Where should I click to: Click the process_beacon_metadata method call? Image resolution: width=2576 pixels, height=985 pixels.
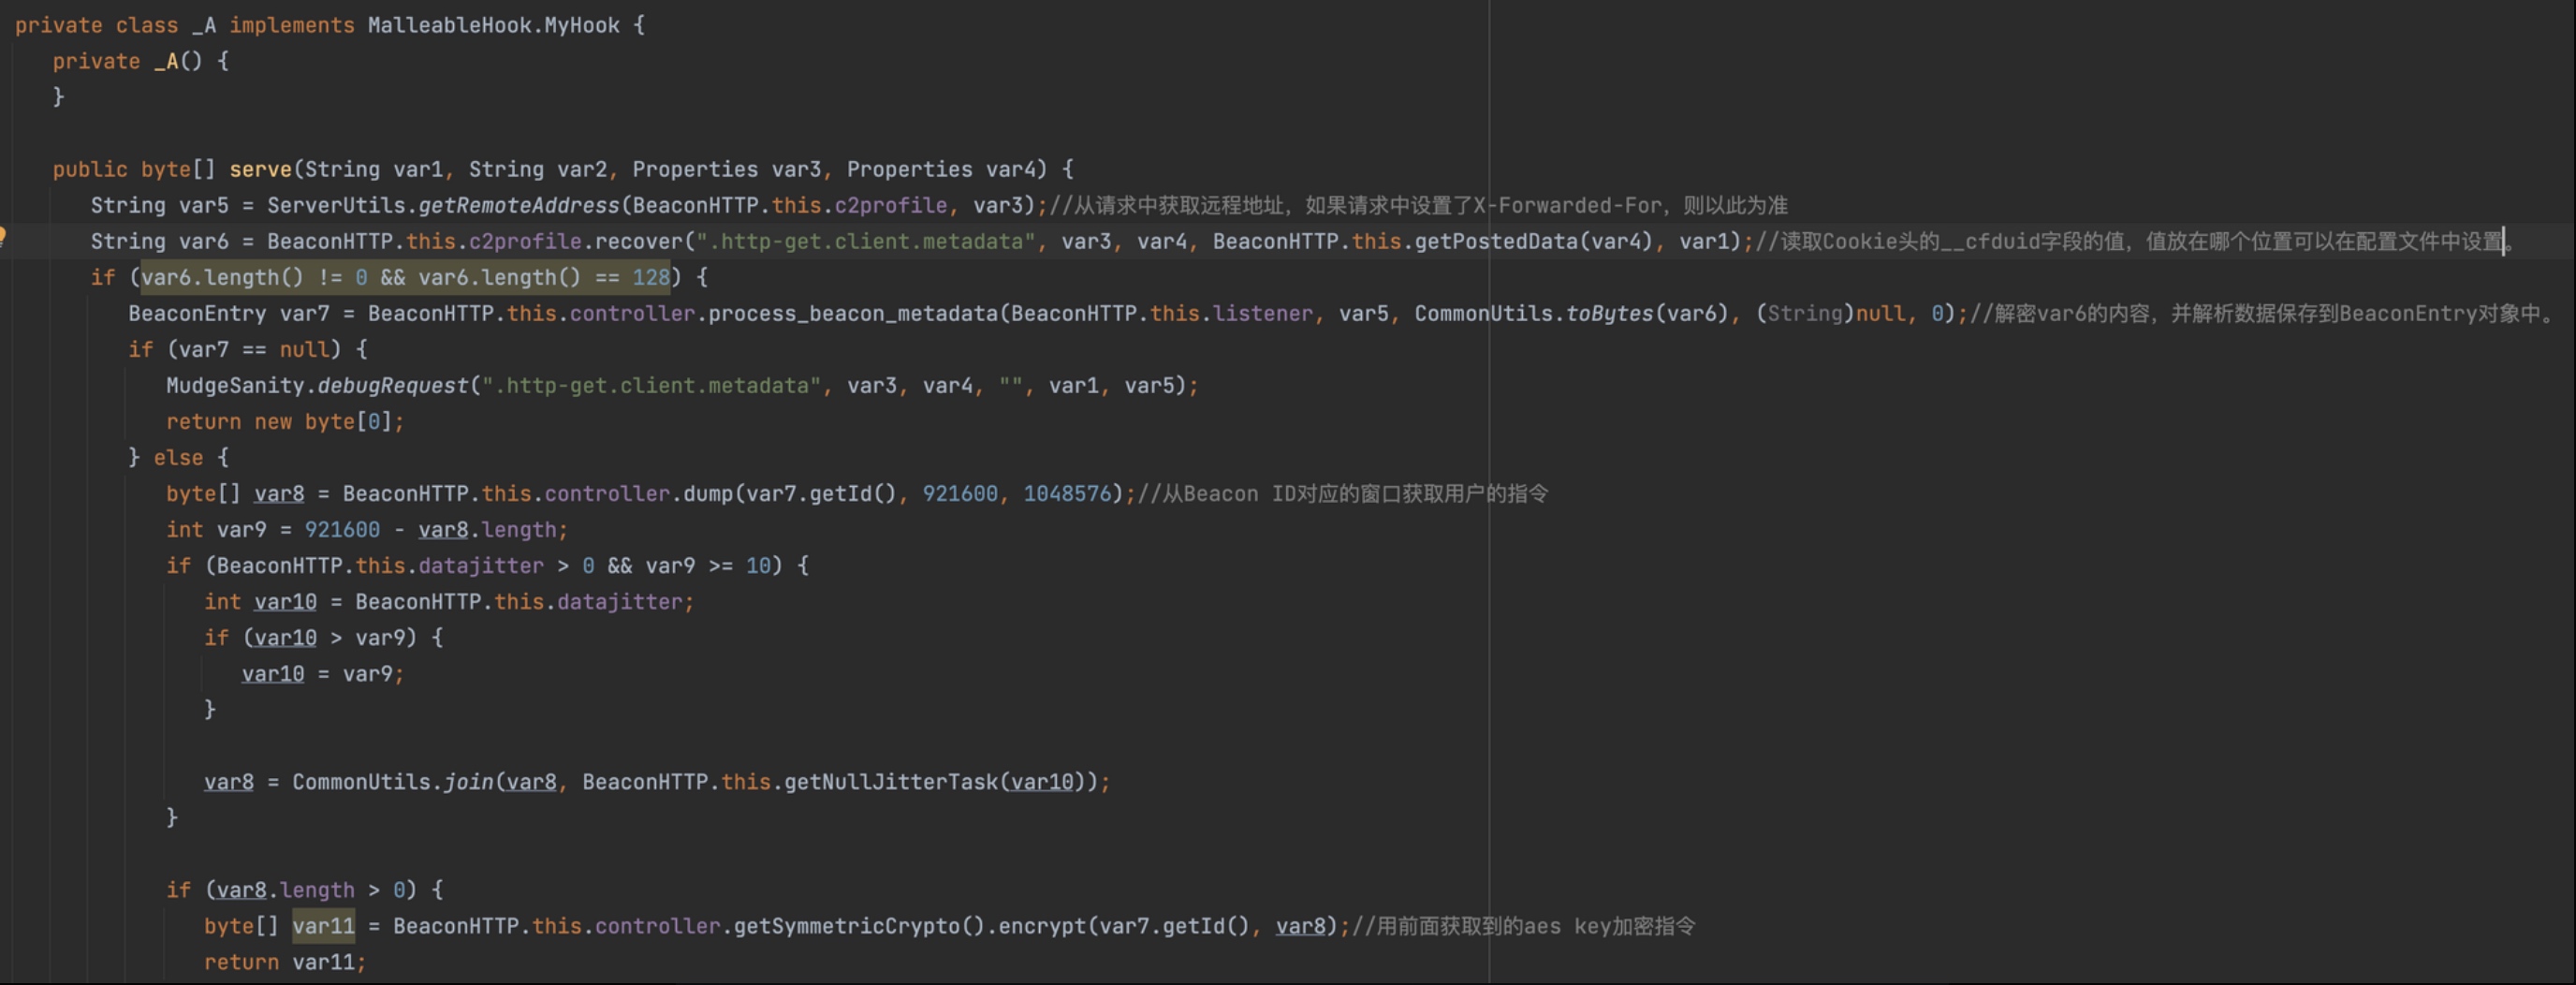852,313
